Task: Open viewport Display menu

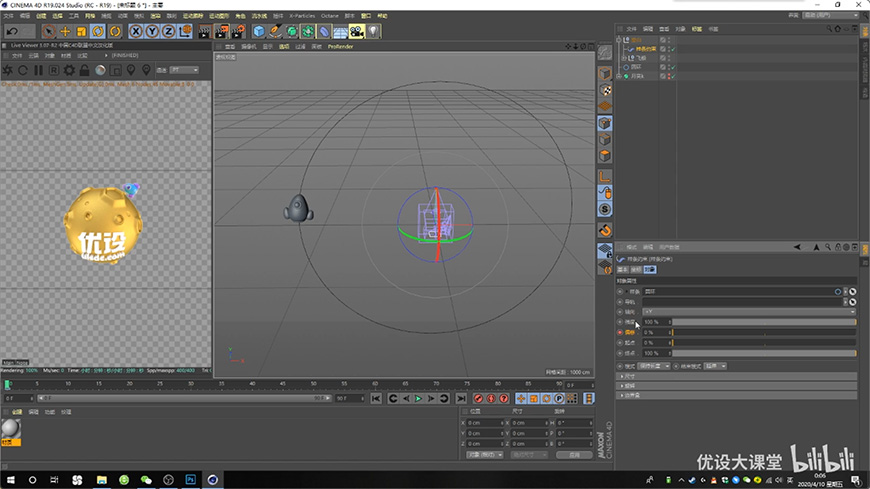Action: 267,47
